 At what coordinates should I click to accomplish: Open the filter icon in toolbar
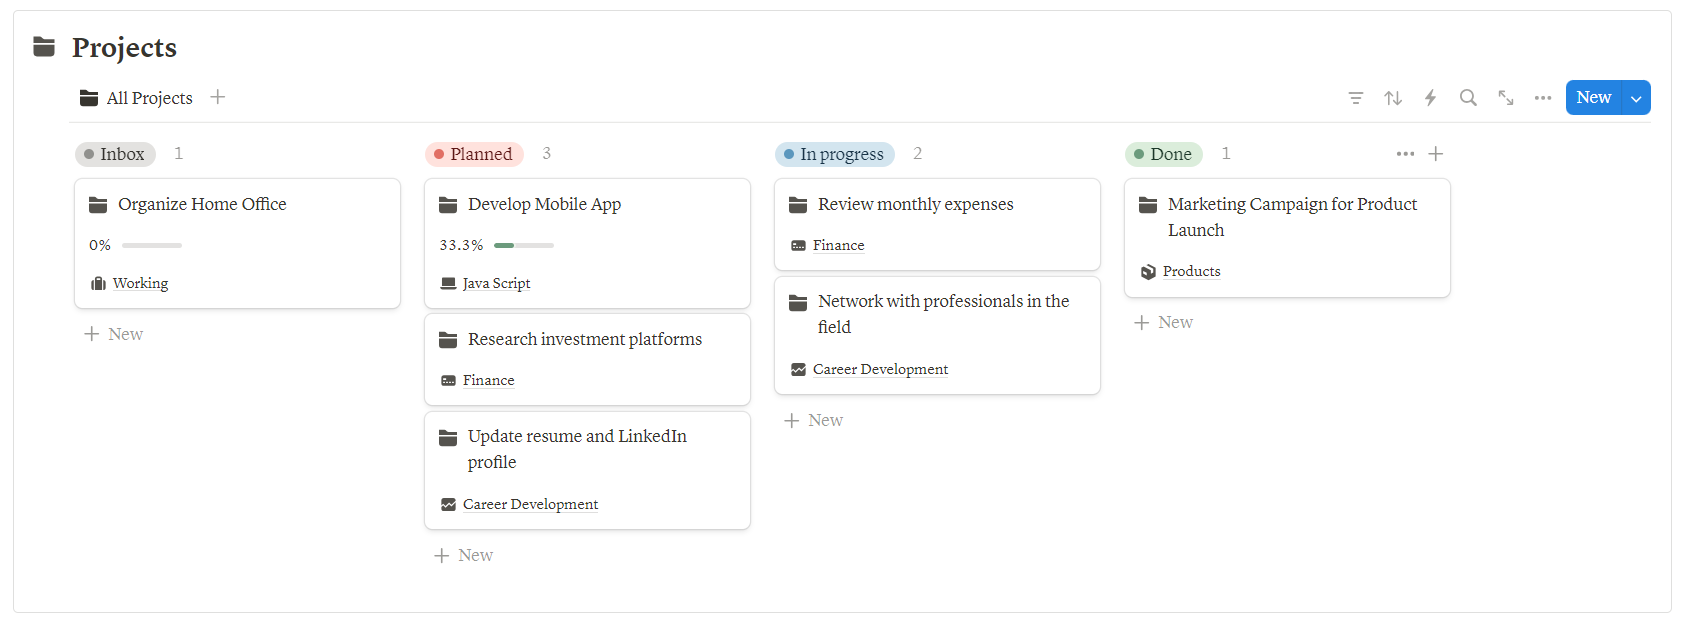point(1355,98)
